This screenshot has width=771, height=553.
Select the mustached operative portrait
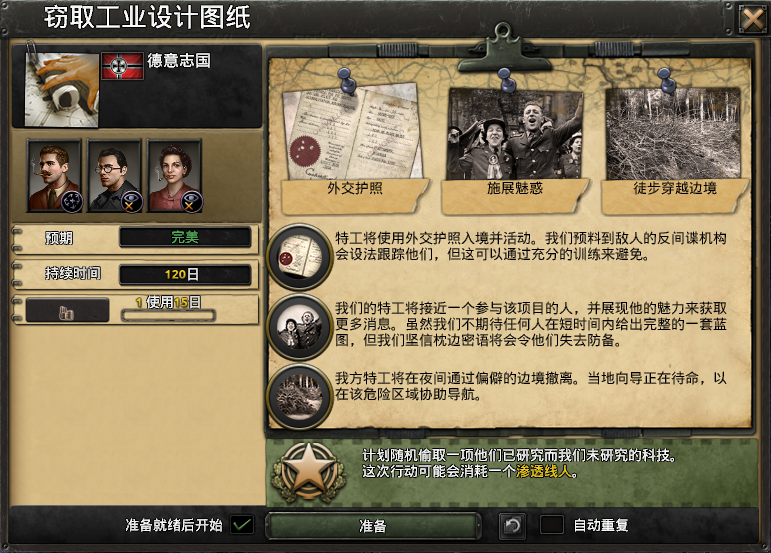click(54, 175)
